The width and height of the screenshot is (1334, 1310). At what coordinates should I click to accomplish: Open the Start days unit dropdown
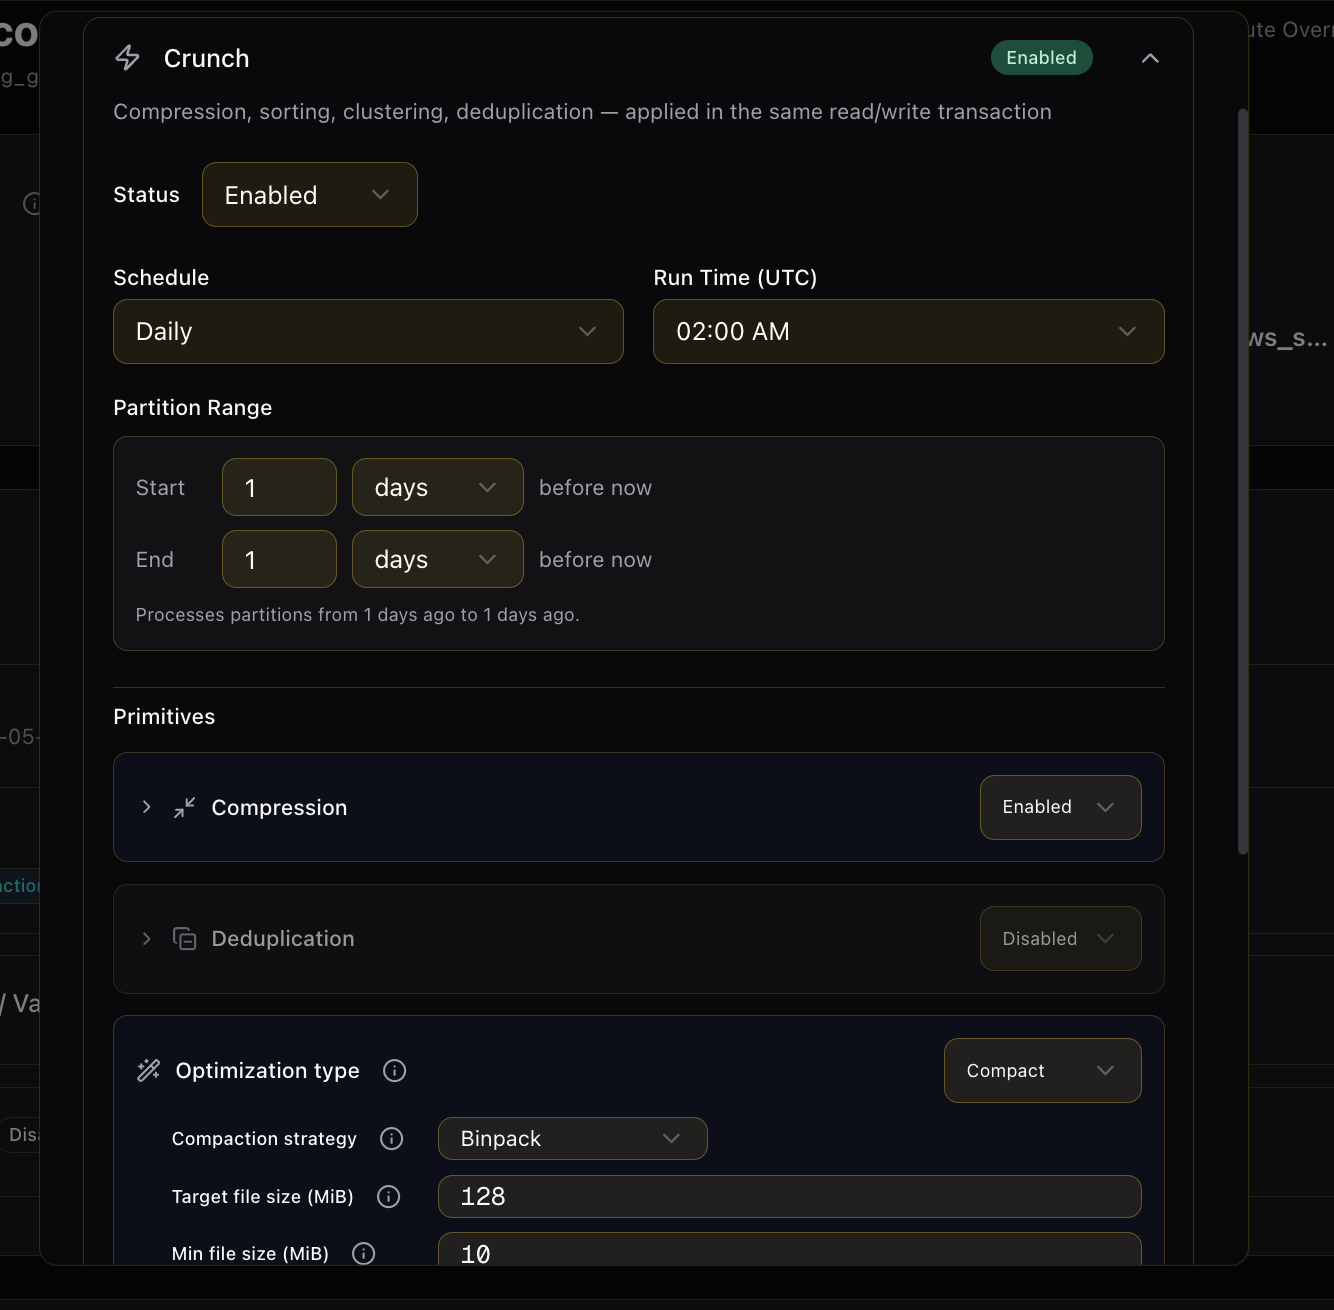437,488
